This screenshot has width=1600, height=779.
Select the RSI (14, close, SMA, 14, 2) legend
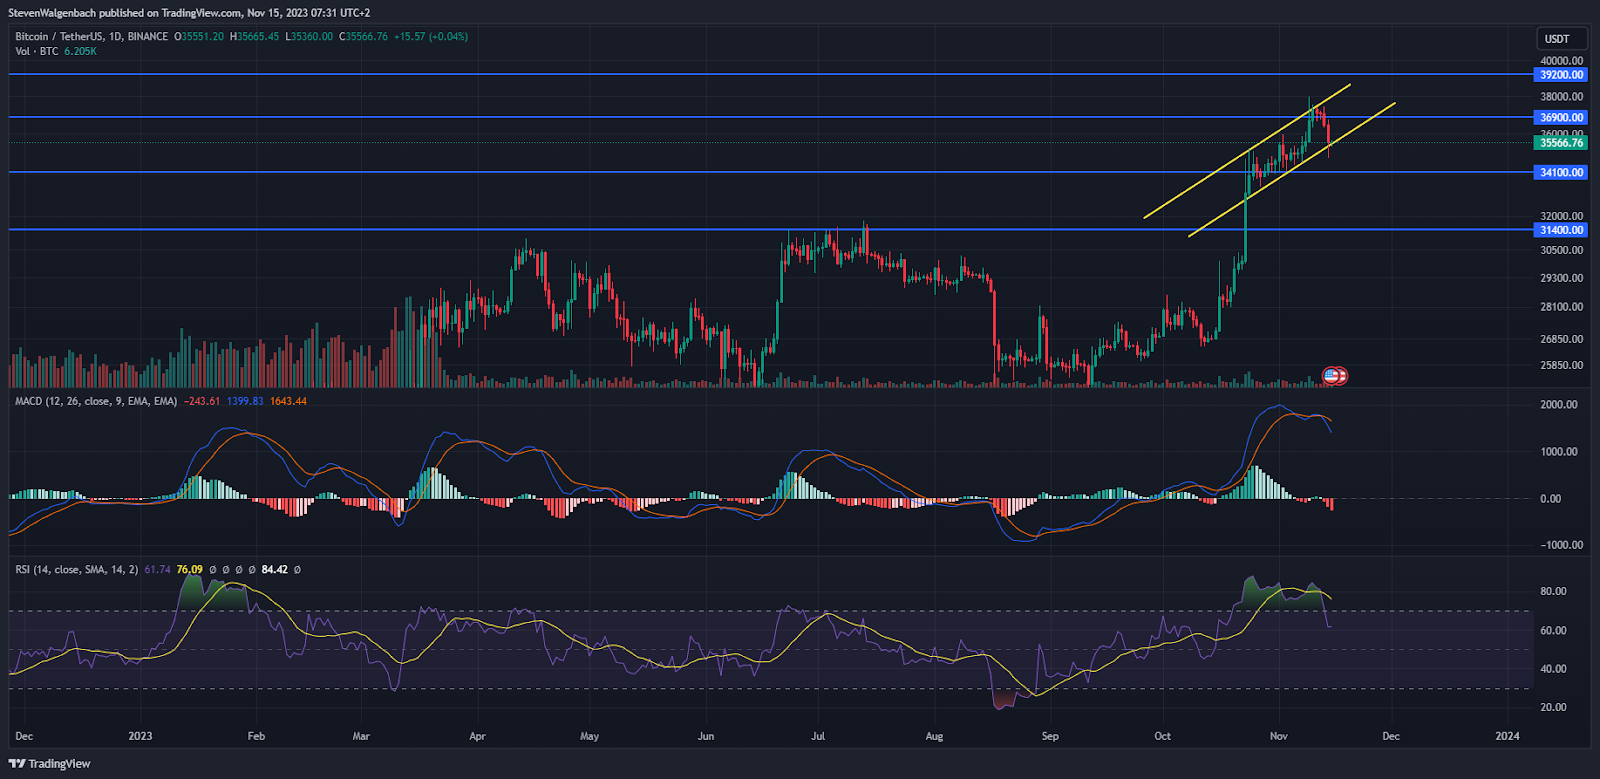coord(77,569)
